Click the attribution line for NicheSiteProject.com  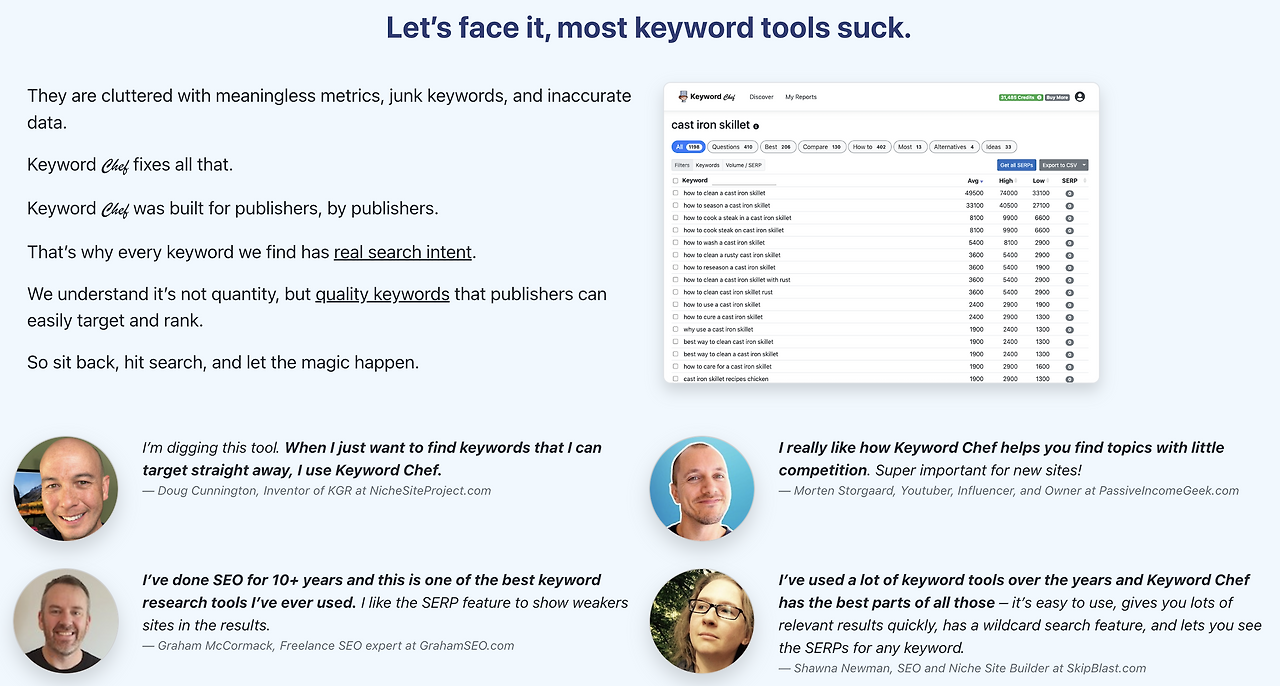click(317, 490)
